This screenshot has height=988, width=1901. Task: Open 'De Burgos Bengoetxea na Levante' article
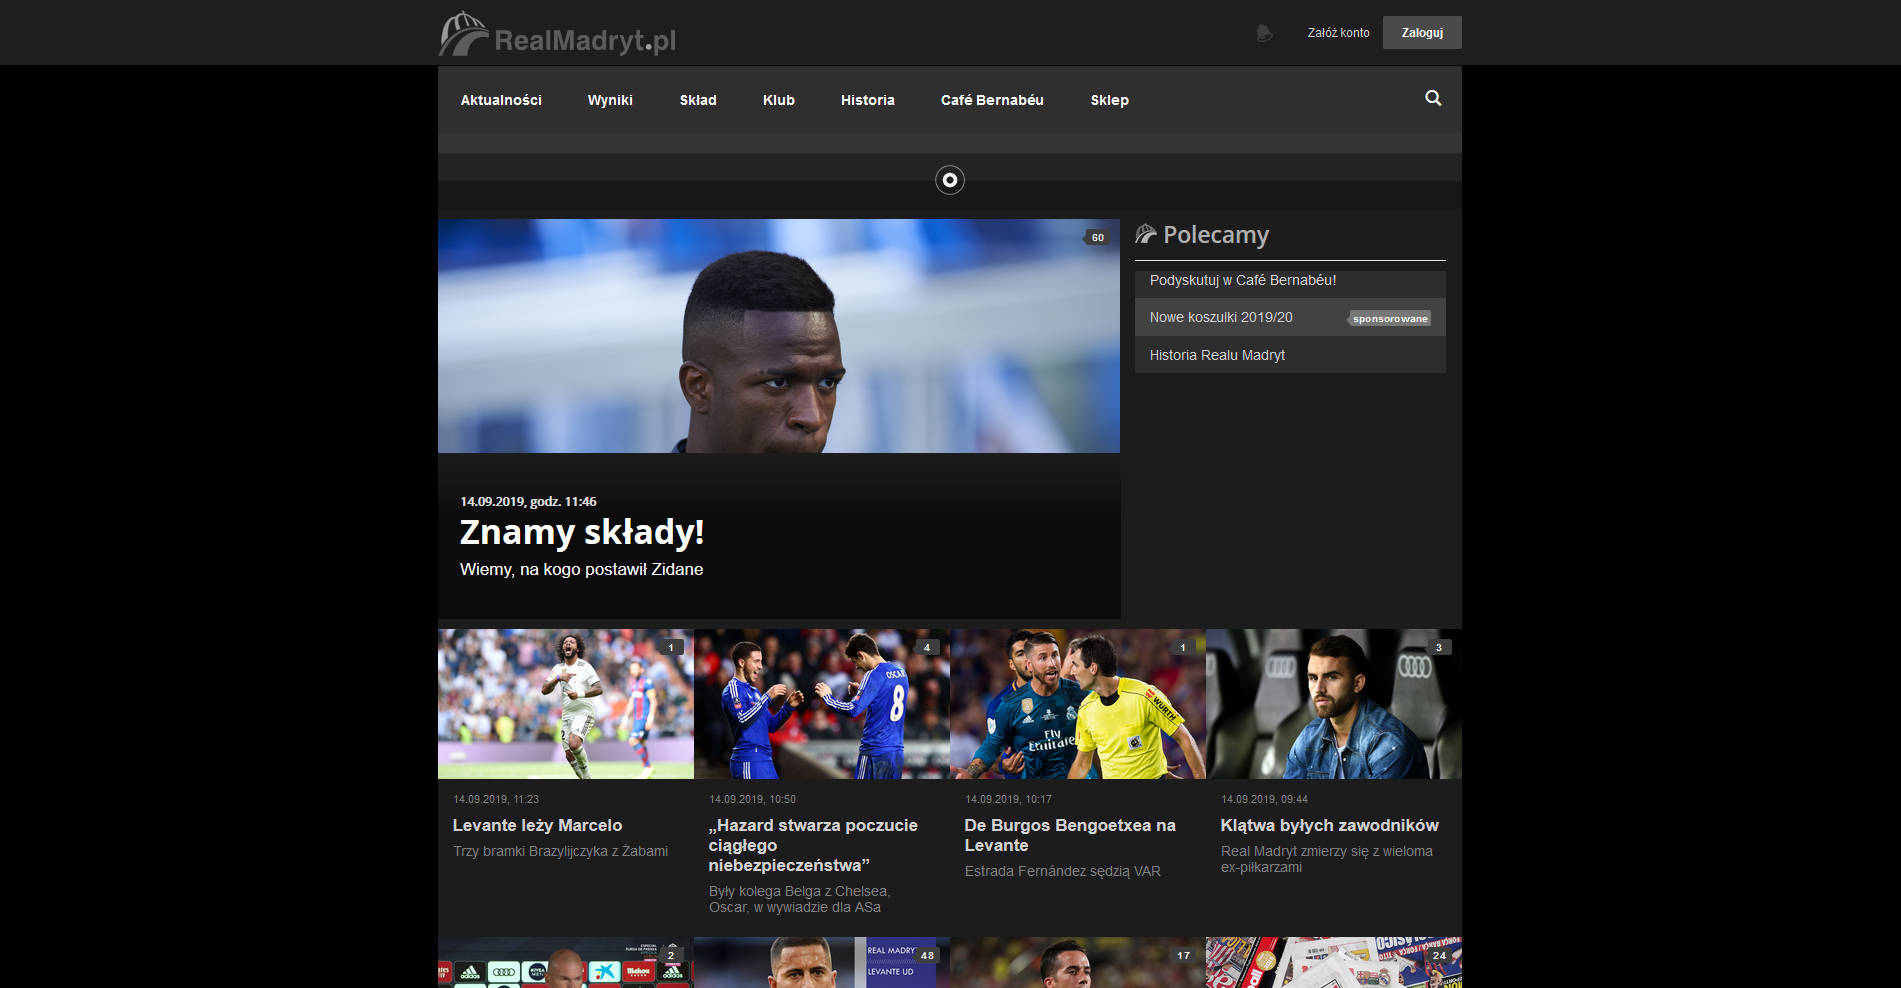(x=1069, y=835)
